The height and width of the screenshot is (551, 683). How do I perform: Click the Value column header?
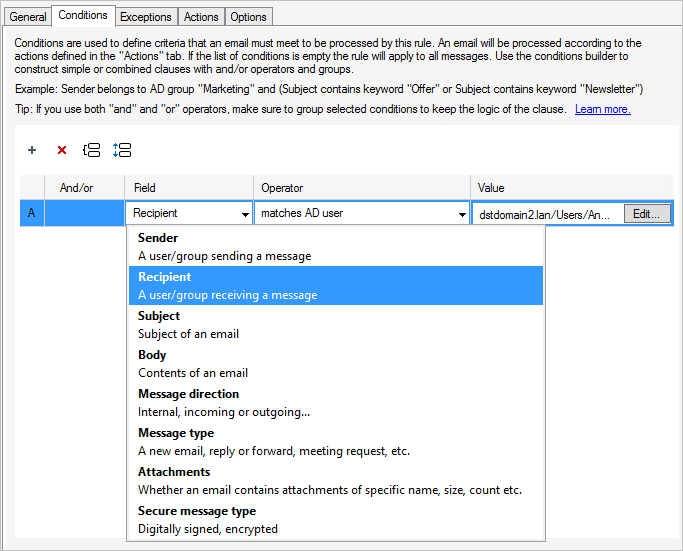coord(572,188)
